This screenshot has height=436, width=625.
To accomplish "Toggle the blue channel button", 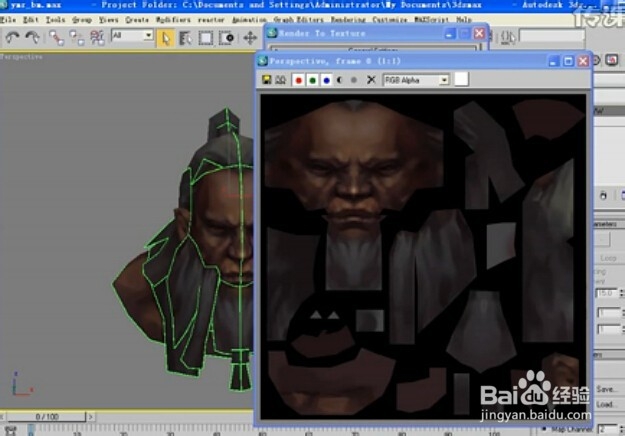I will [326, 80].
